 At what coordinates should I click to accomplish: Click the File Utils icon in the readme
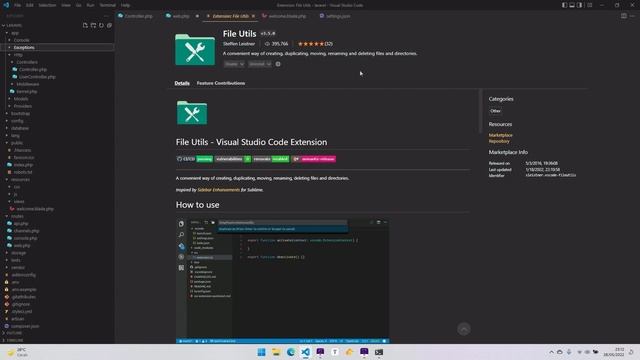point(192,113)
